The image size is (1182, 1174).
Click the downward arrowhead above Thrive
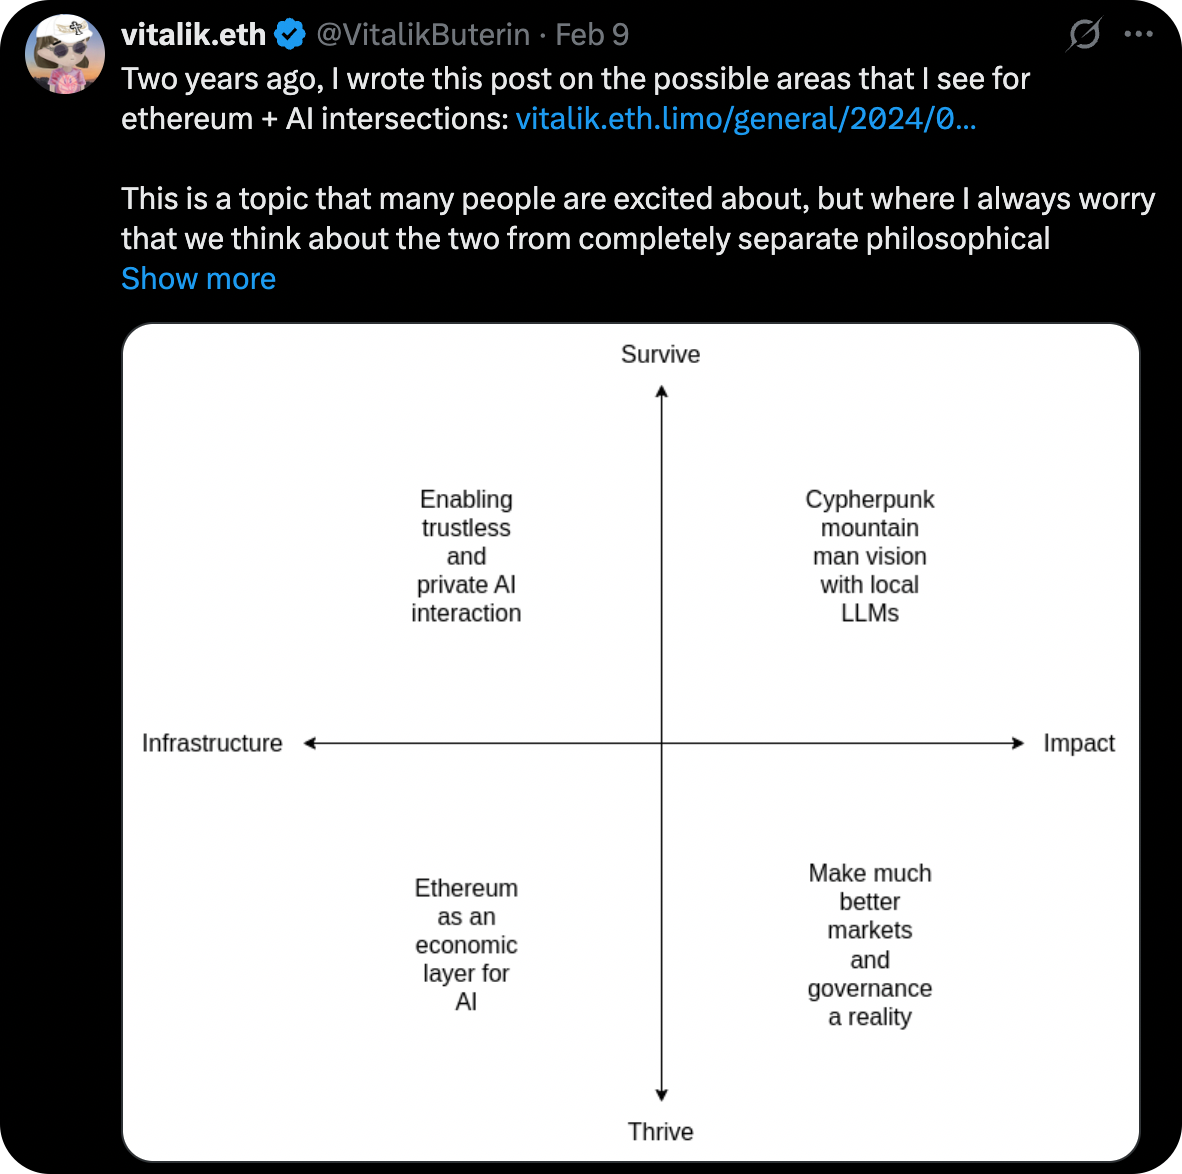[x=661, y=1095]
